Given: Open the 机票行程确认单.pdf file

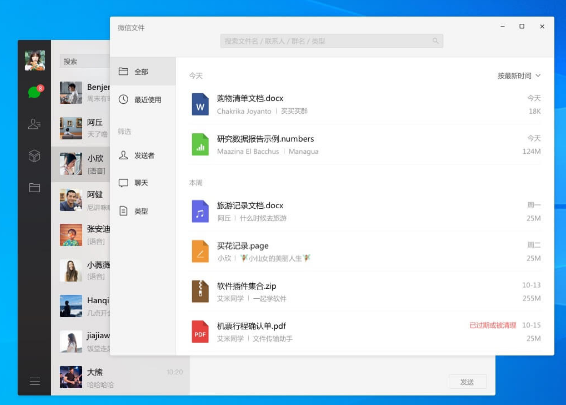Looking at the screenshot, I should click(x=365, y=332).
